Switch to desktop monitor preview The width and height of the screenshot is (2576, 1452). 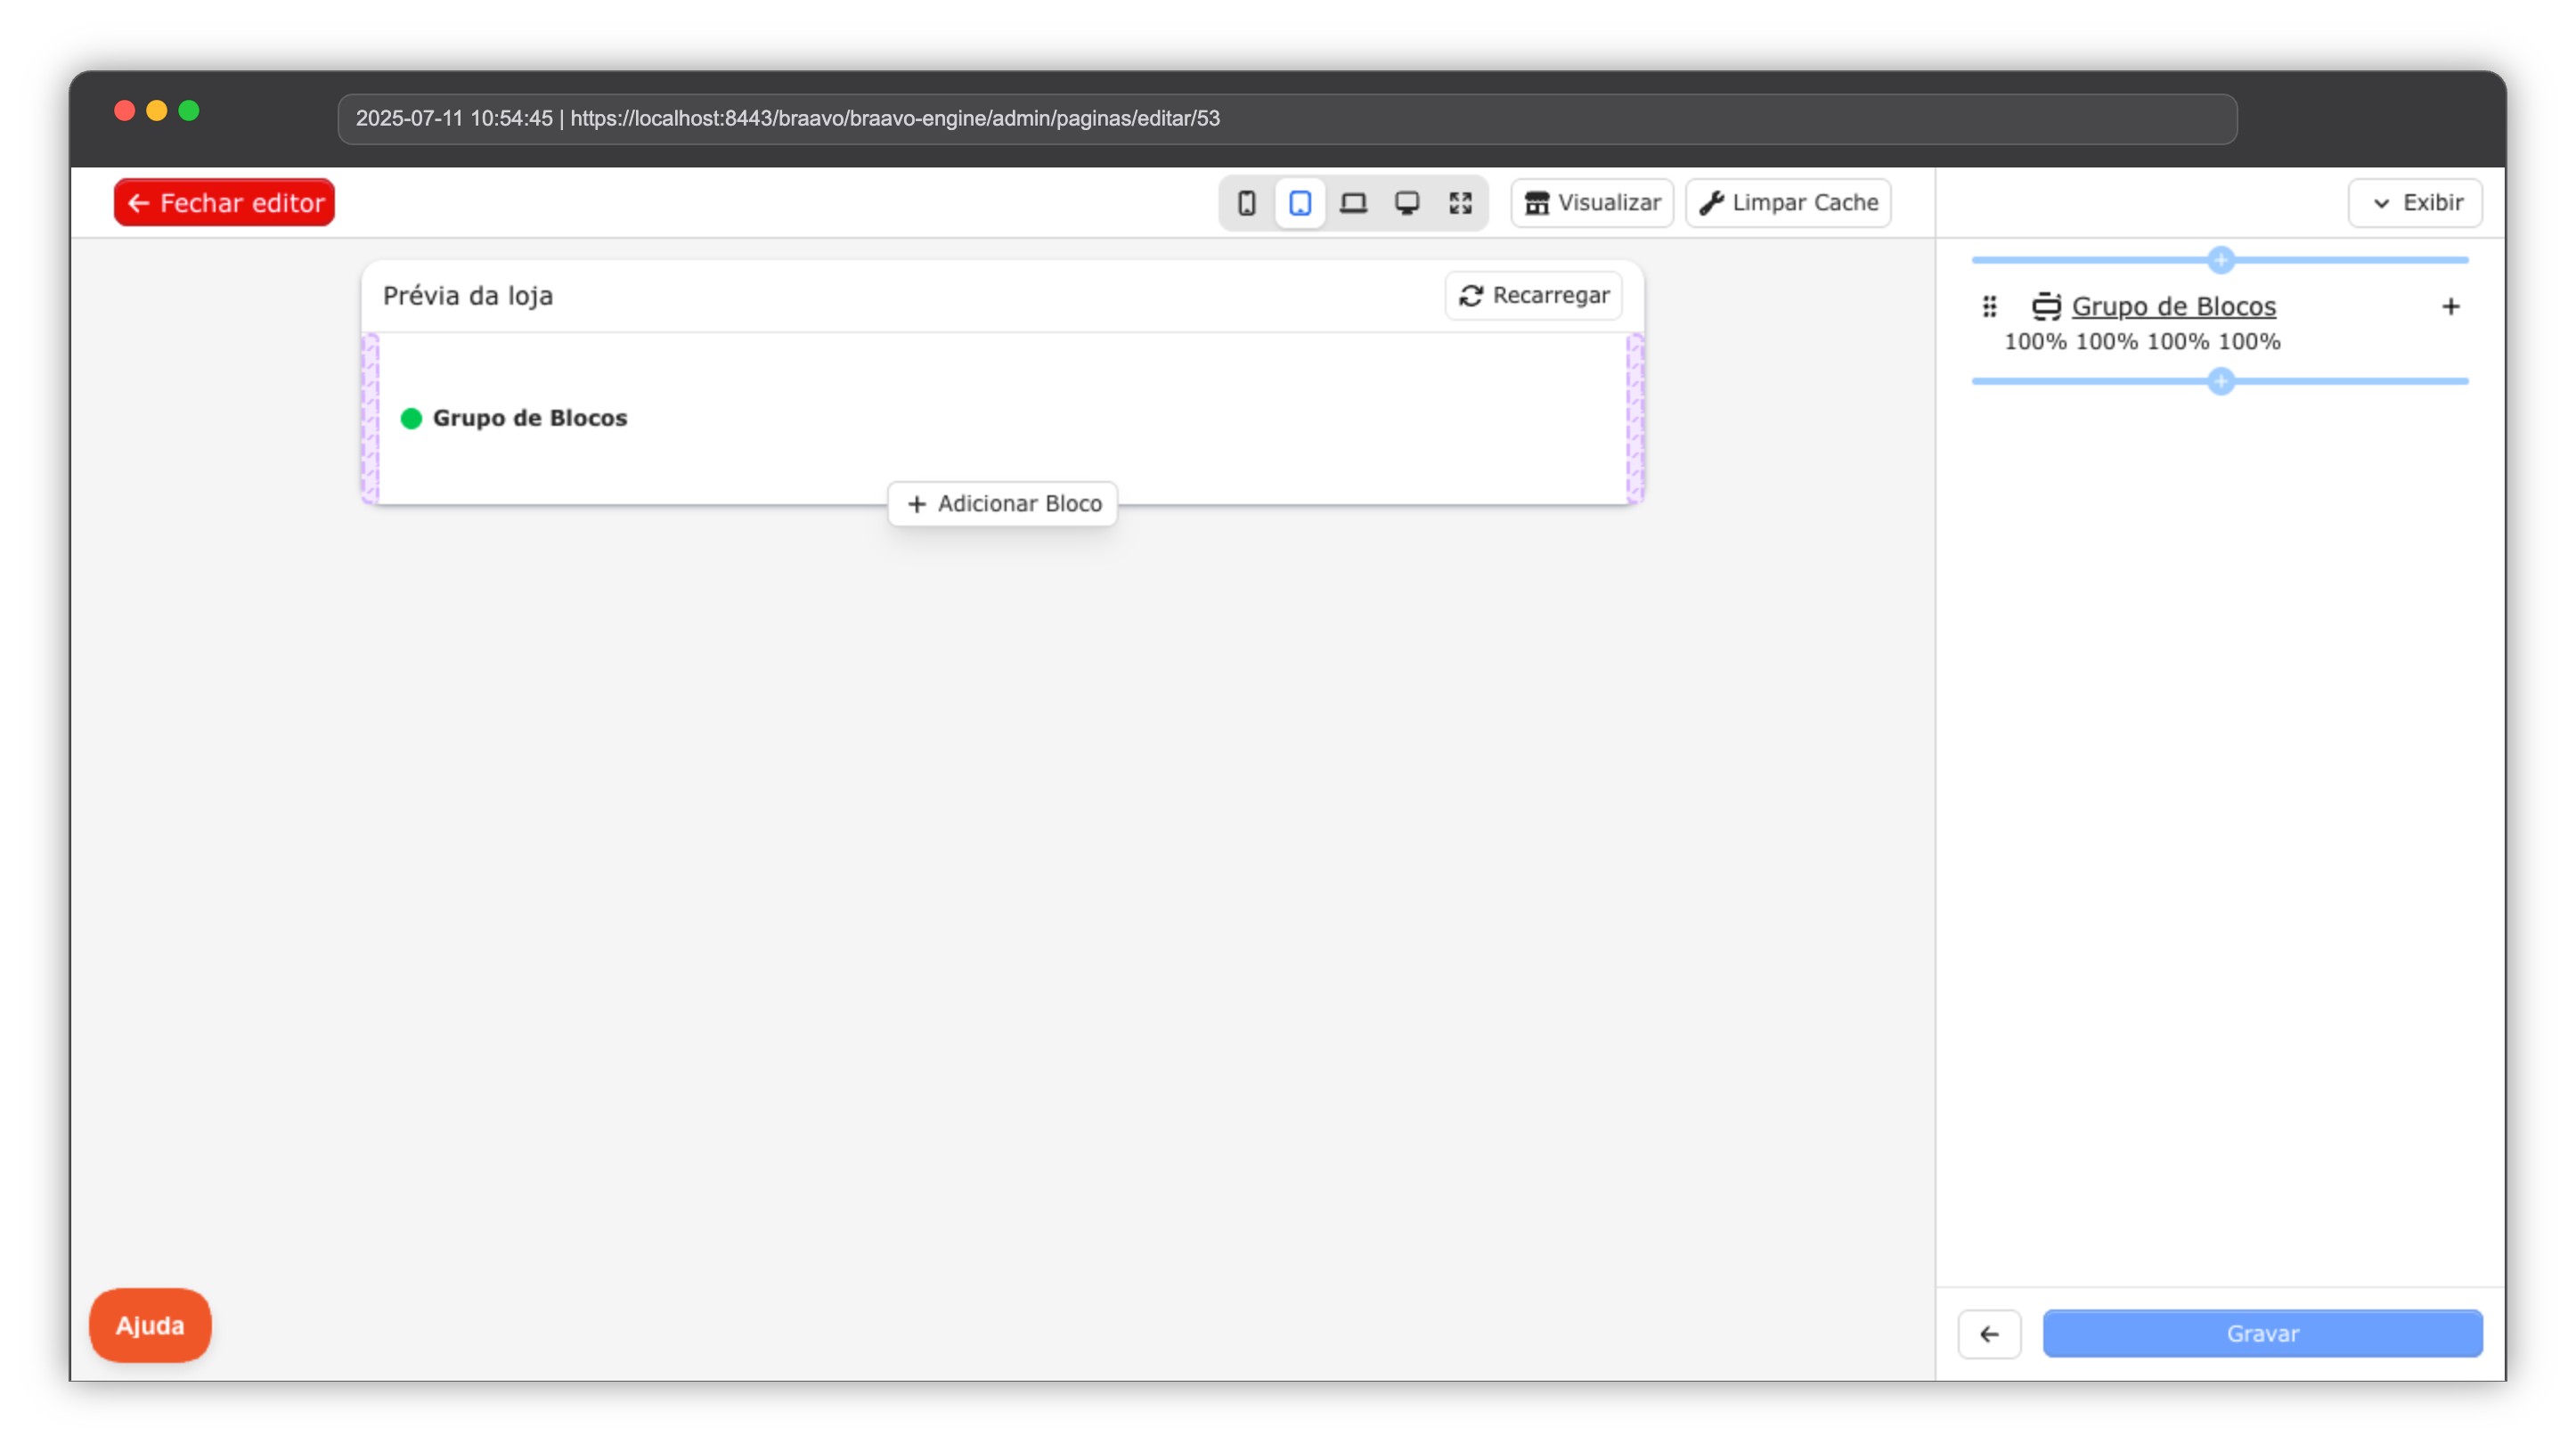coord(1407,203)
